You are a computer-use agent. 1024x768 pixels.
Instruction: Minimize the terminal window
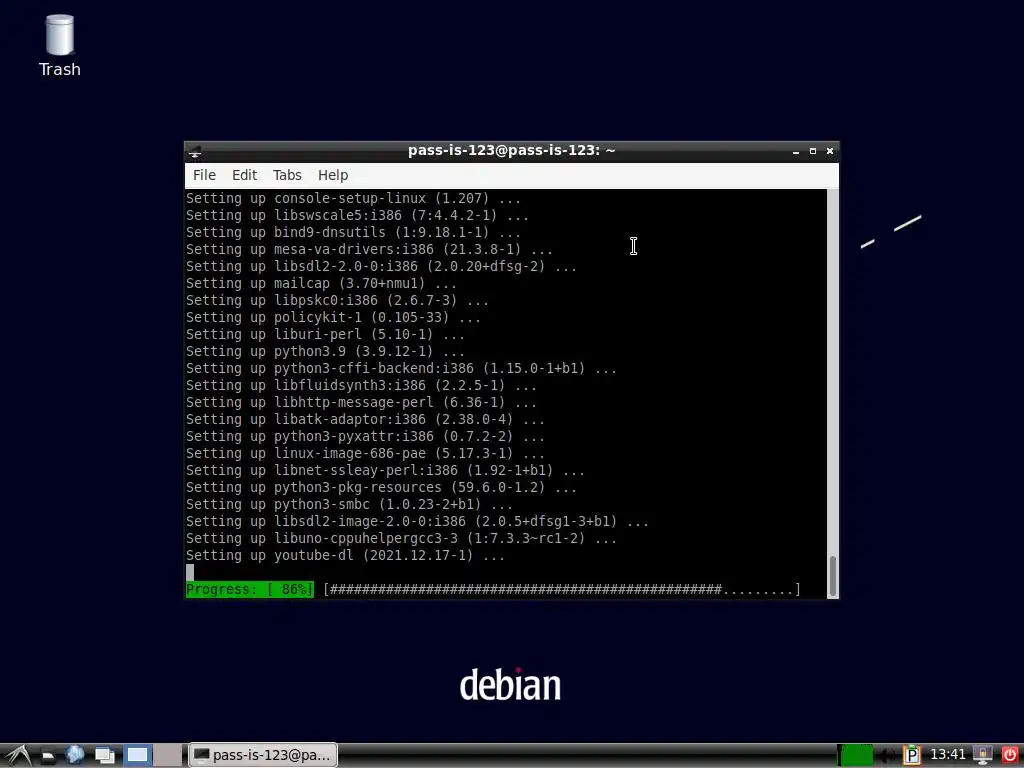pos(795,151)
